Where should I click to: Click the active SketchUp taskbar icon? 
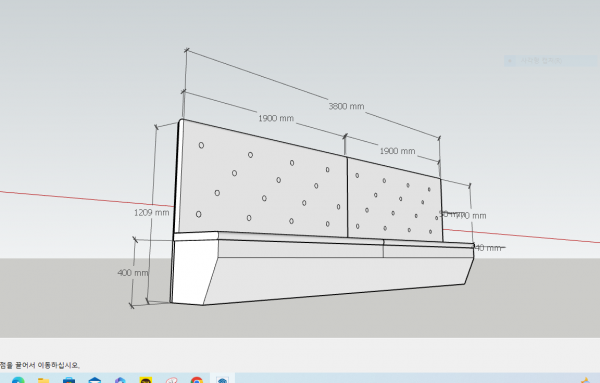coord(222,380)
